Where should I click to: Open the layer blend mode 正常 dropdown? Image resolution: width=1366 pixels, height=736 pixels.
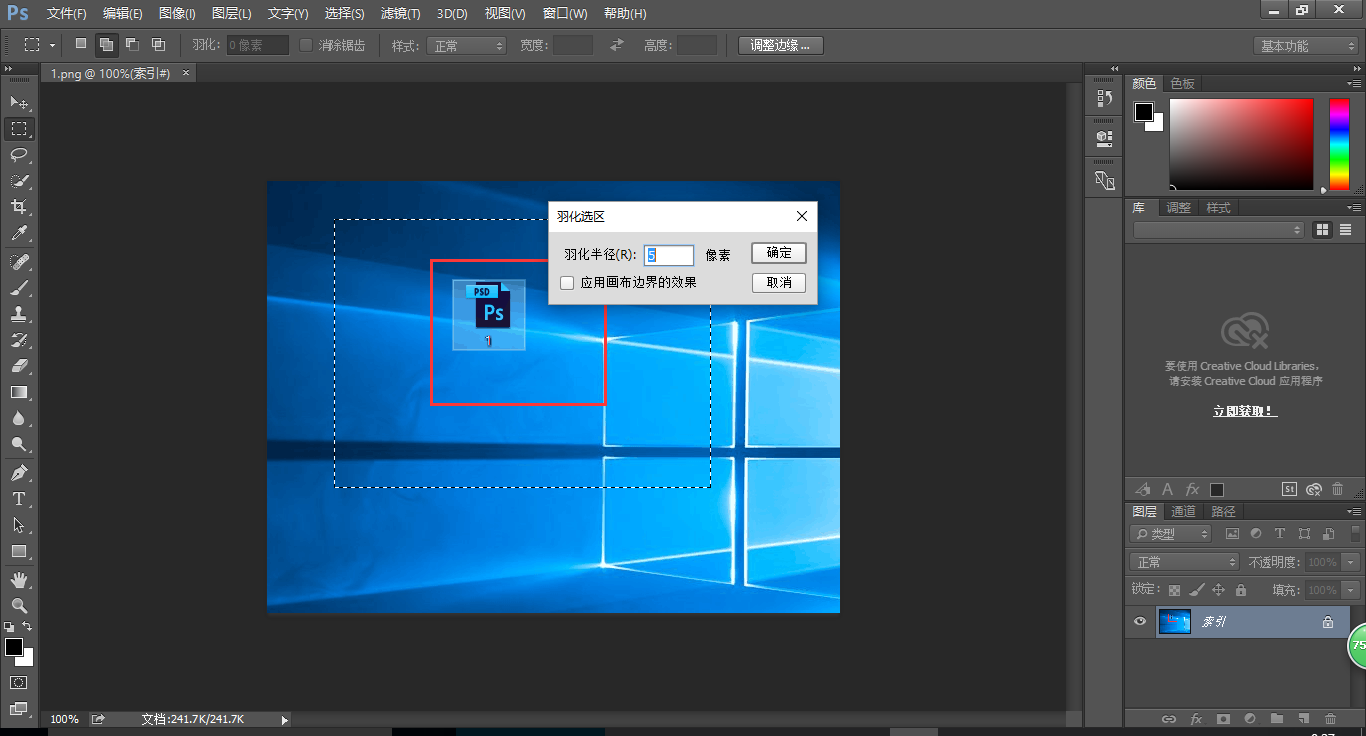click(1184, 562)
